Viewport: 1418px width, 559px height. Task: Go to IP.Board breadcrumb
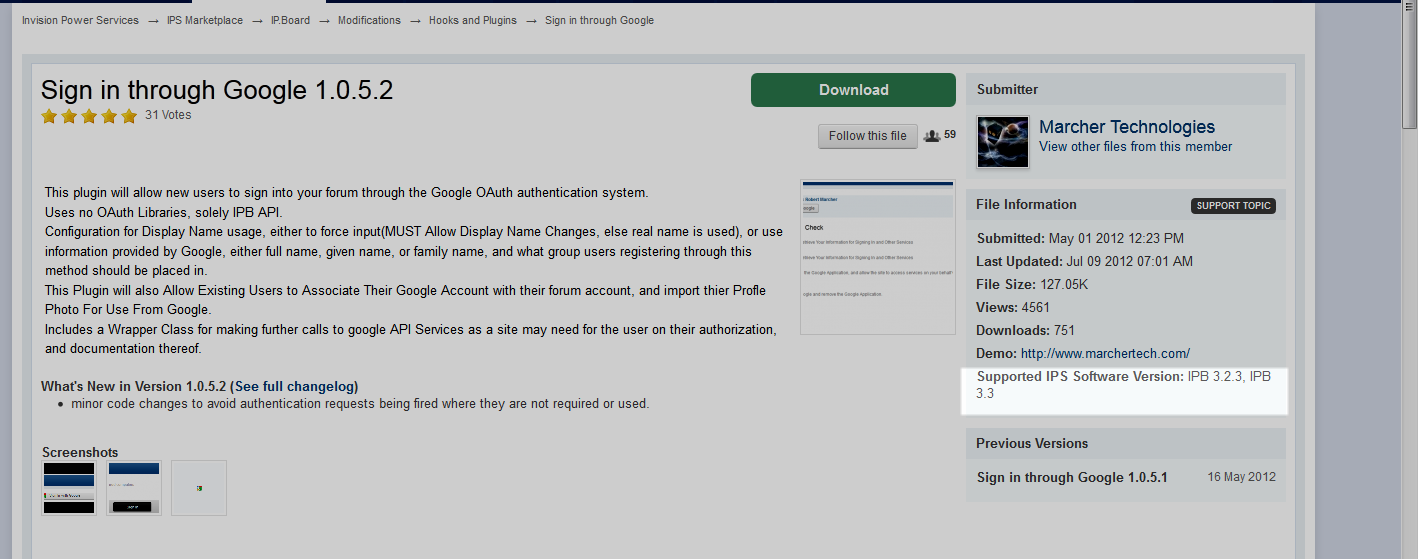click(290, 20)
